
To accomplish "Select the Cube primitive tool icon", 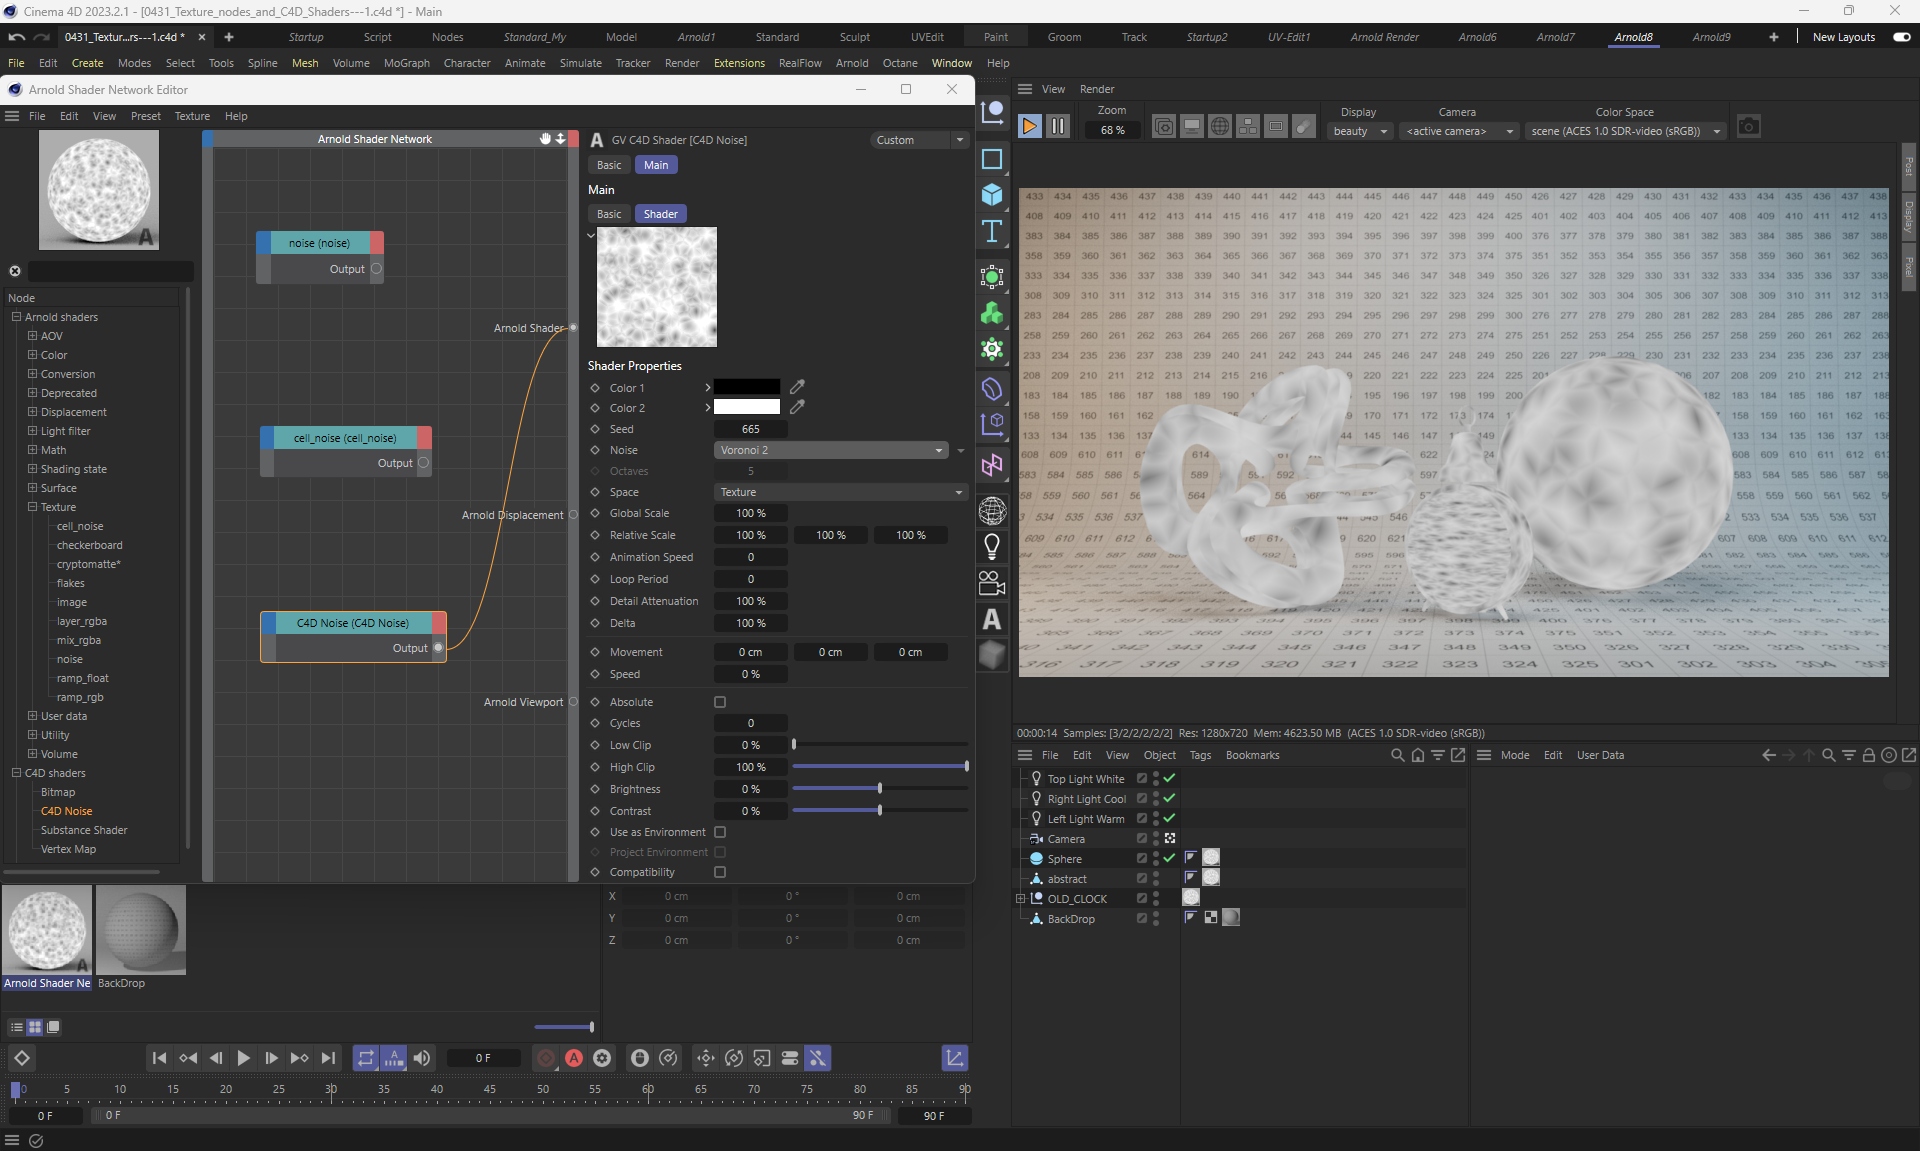I will pos(991,194).
